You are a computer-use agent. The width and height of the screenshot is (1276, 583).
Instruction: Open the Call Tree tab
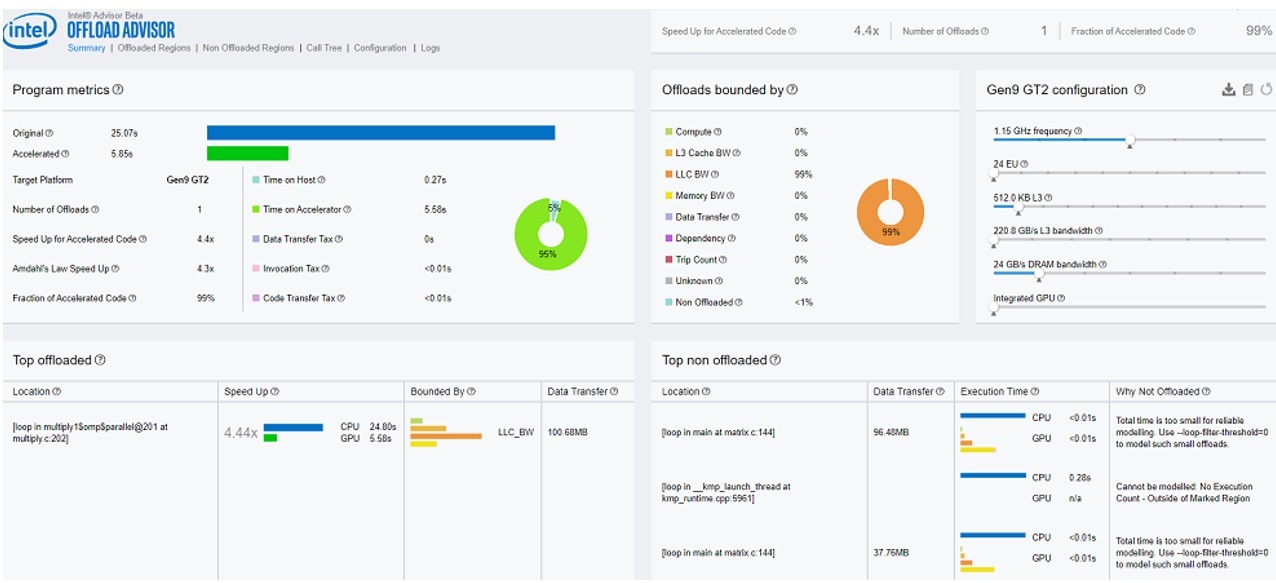pyautogui.click(x=323, y=48)
